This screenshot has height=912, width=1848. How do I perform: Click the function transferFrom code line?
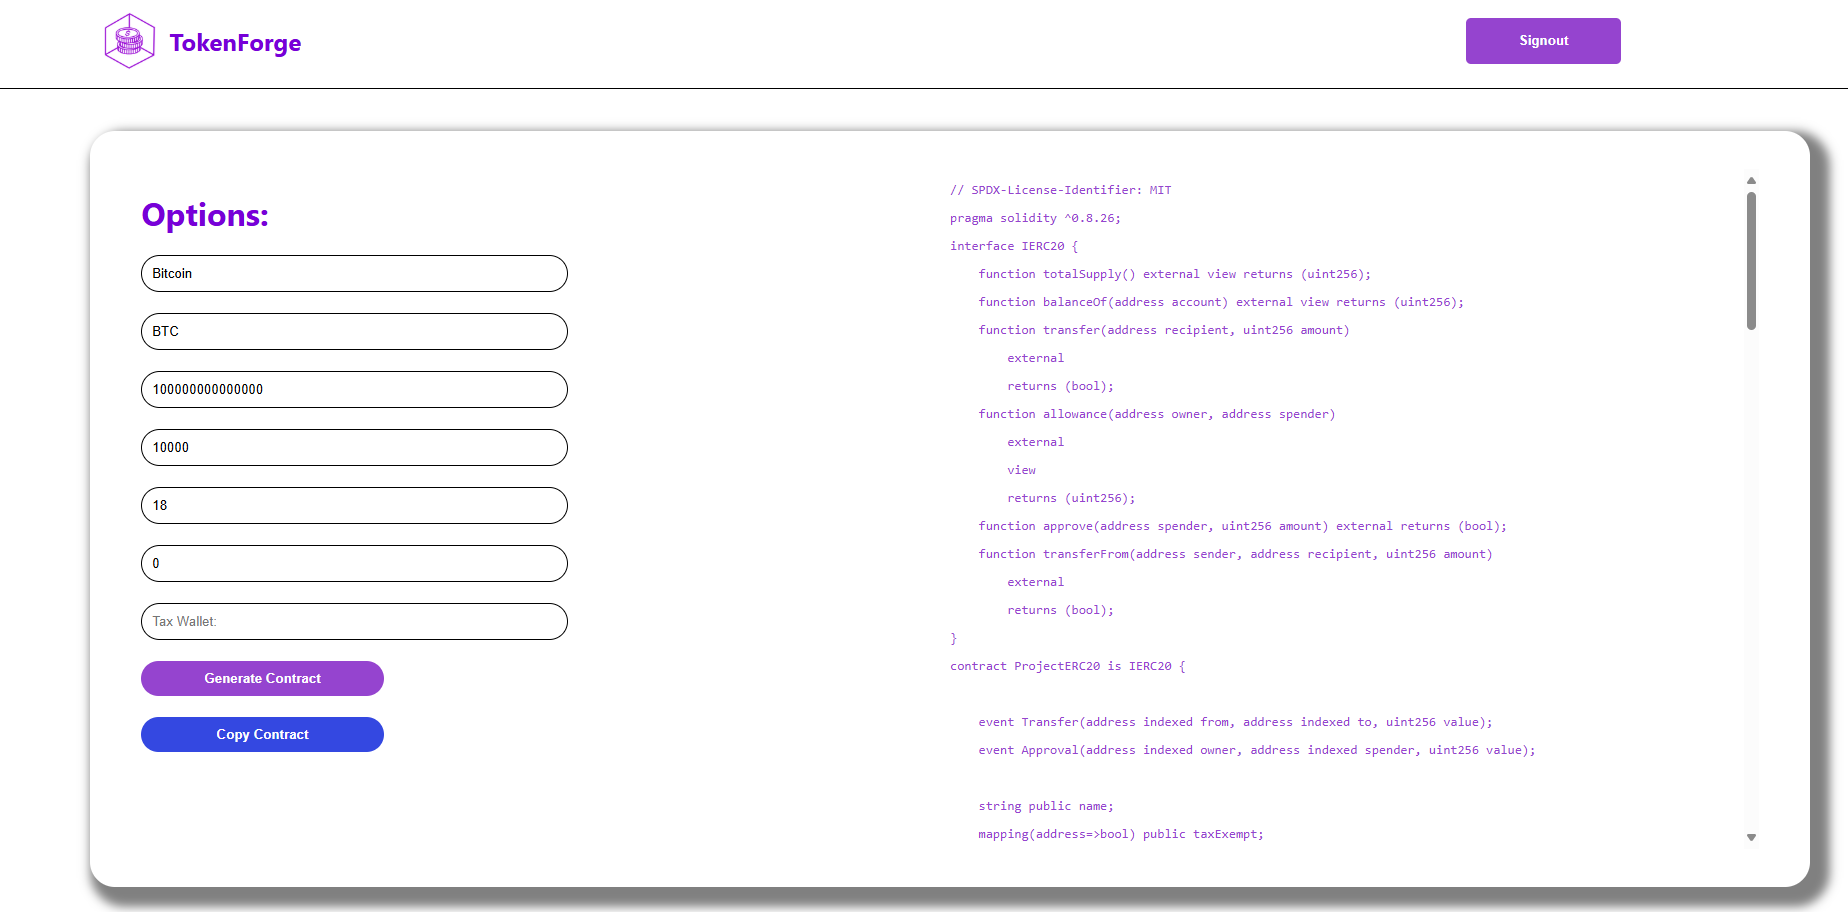click(x=1235, y=554)
